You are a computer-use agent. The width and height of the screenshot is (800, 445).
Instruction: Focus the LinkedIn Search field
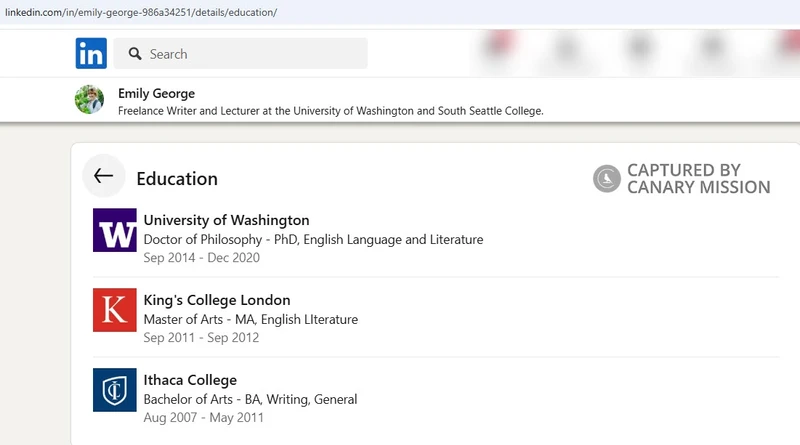pos(240,53)
